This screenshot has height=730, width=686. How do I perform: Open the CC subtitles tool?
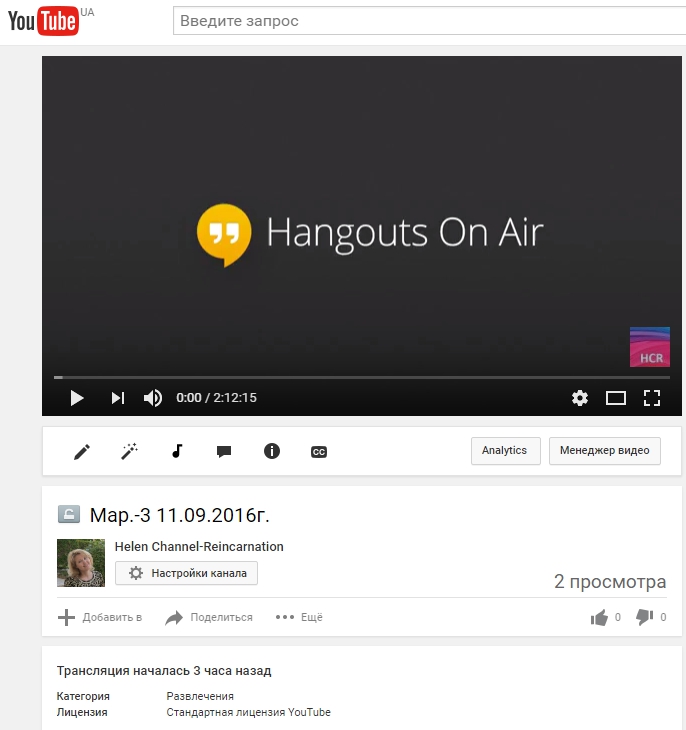[x=319, y=452]
